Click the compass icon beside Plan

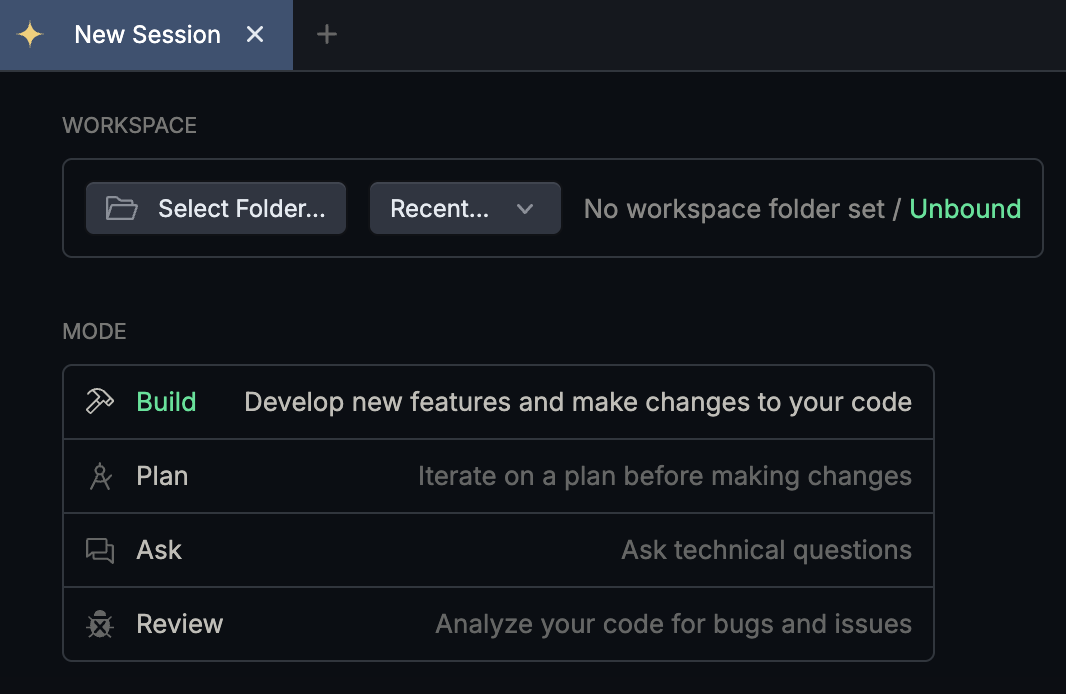[100, 476]
